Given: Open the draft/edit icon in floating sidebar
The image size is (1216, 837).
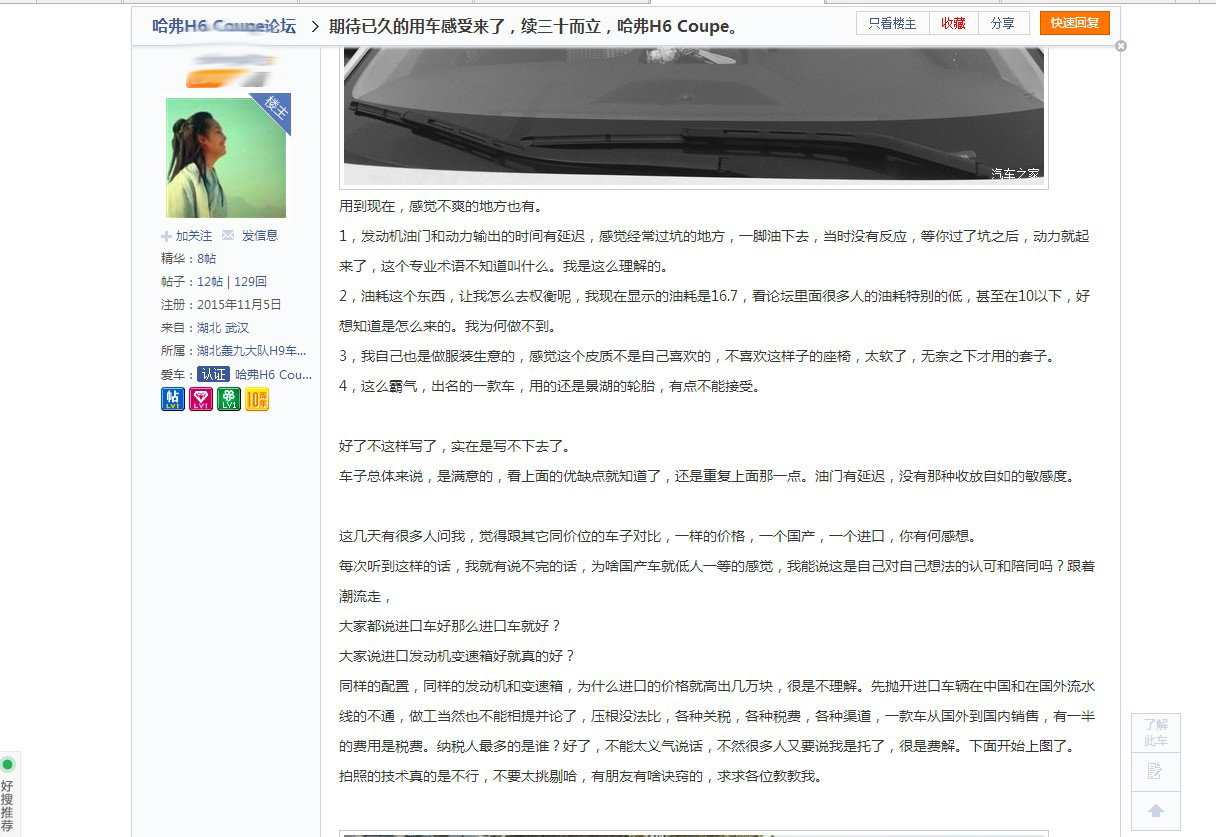Looking at the screenshot, I should tap(1155, 772).
